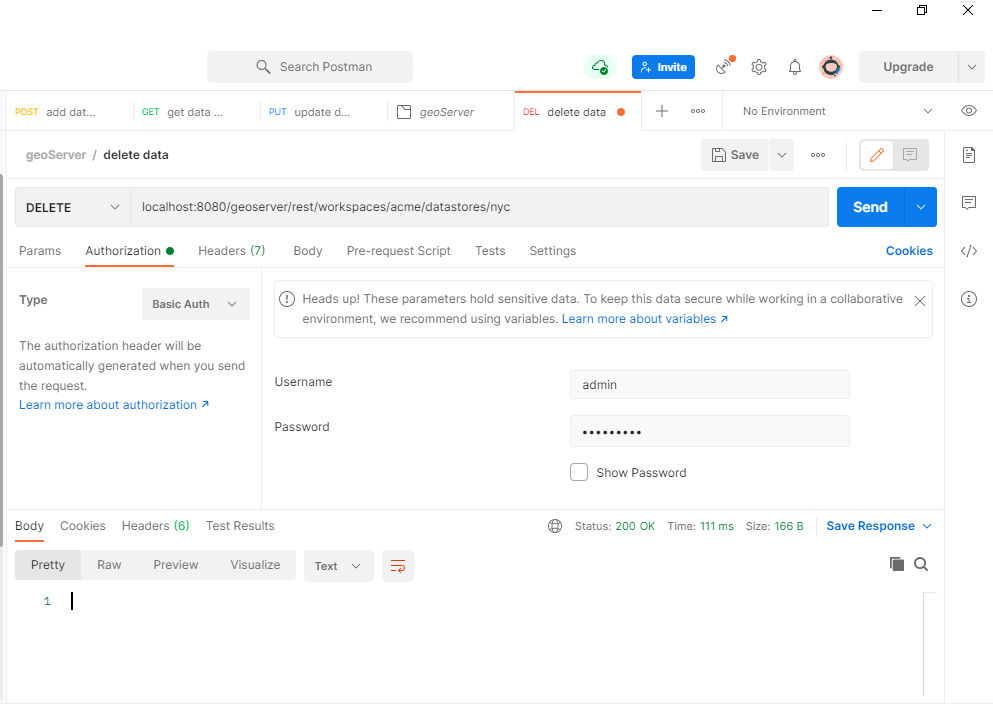Open Postman notifications
Viewport: 993px width, 704px height.
tap(794, 66)
